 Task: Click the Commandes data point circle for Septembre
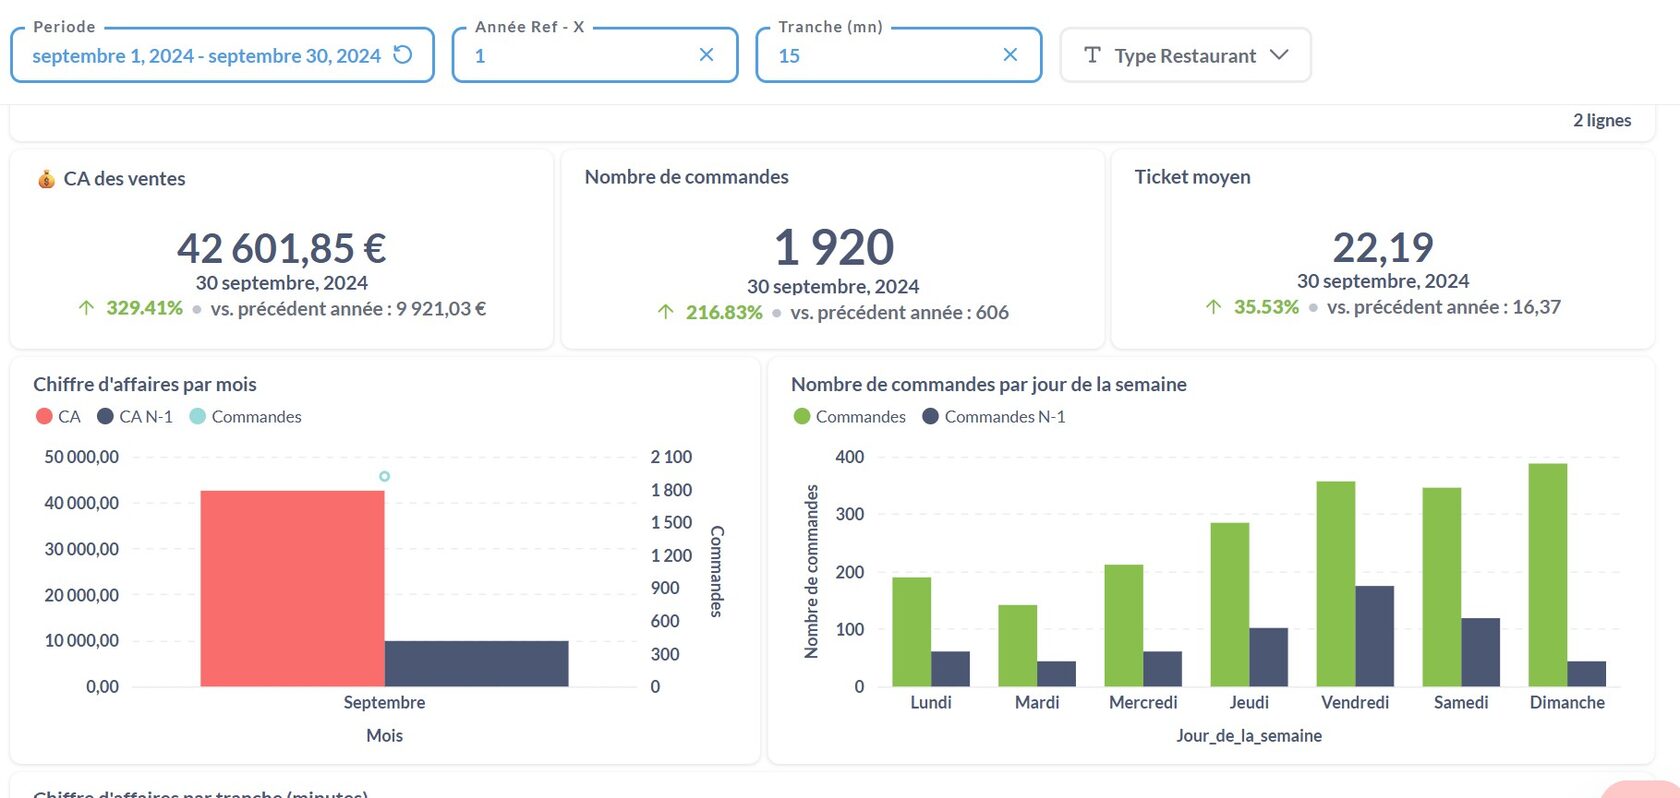pos(384,476)
